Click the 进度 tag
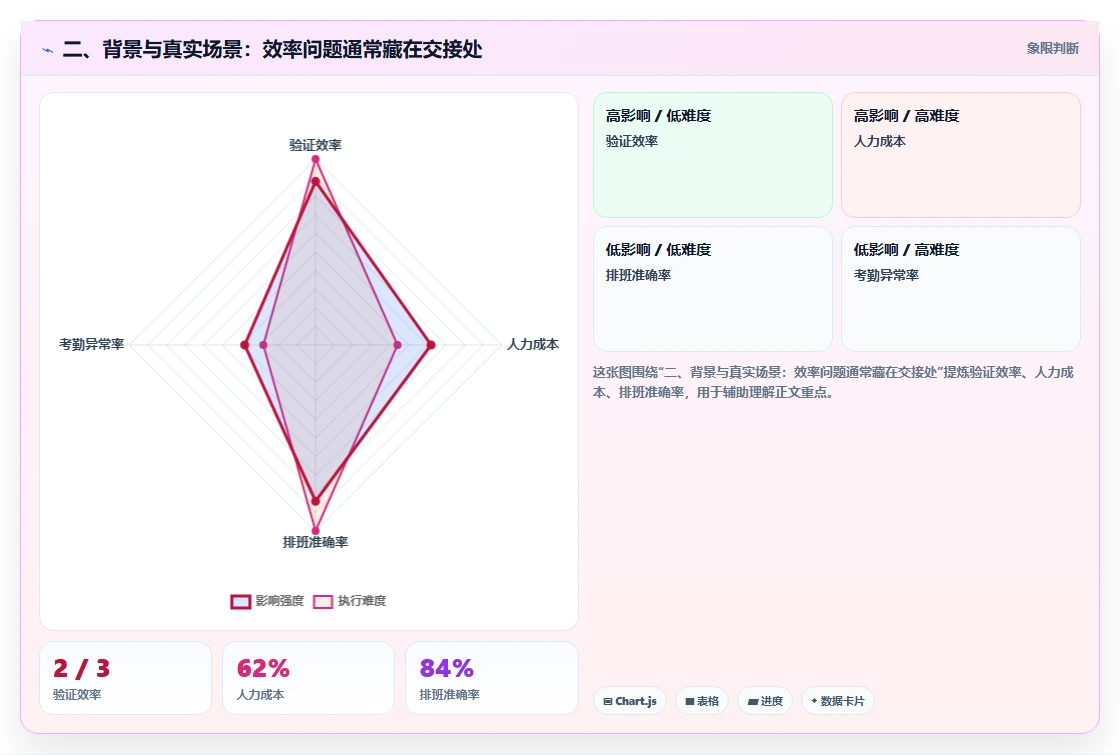Viewport: 1120px width, 755px height. pos(765,701)
